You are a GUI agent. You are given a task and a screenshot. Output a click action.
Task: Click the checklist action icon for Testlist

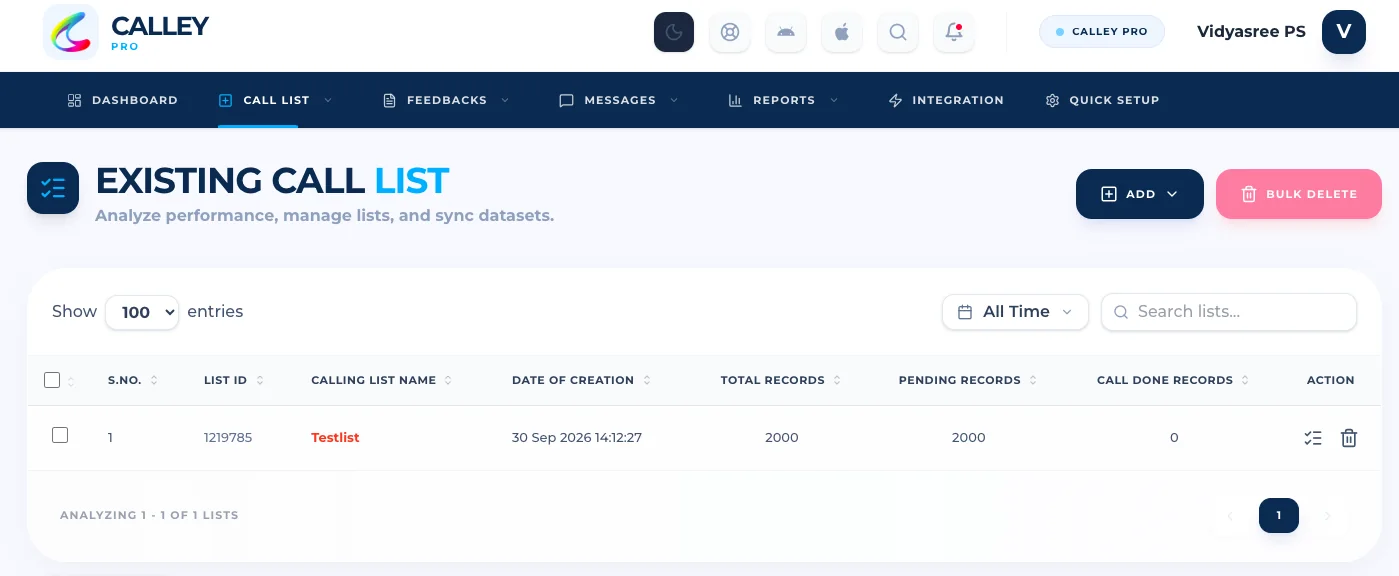[x=1313, y=438]
